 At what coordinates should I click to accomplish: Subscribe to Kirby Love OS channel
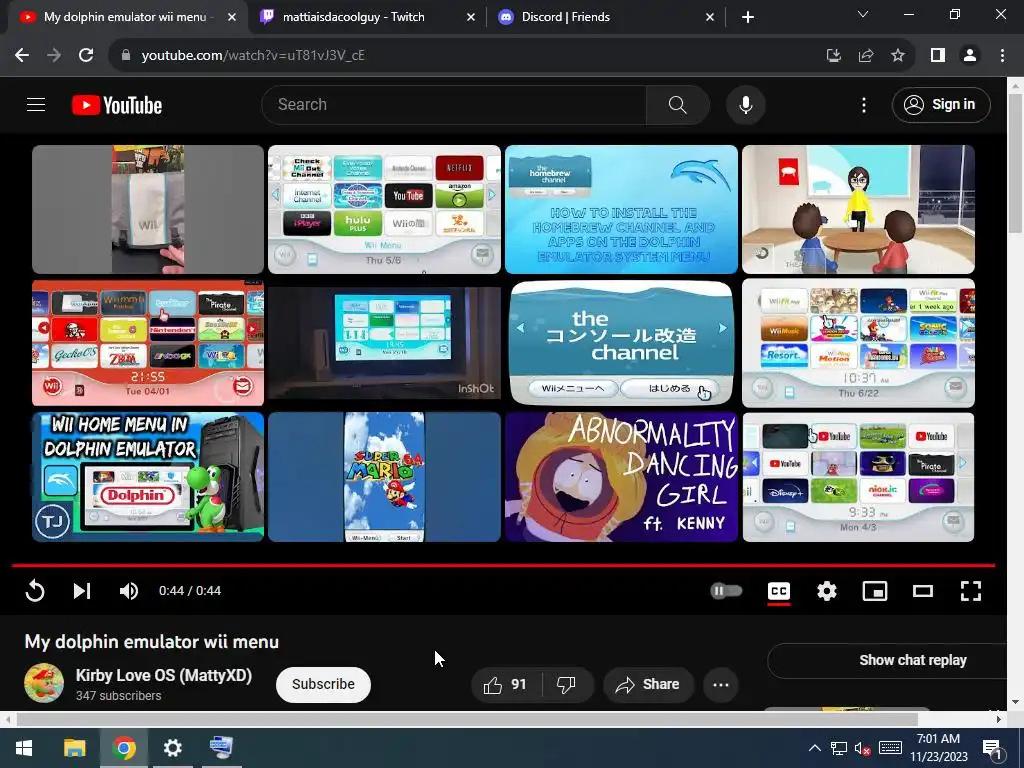pos(323,684)
